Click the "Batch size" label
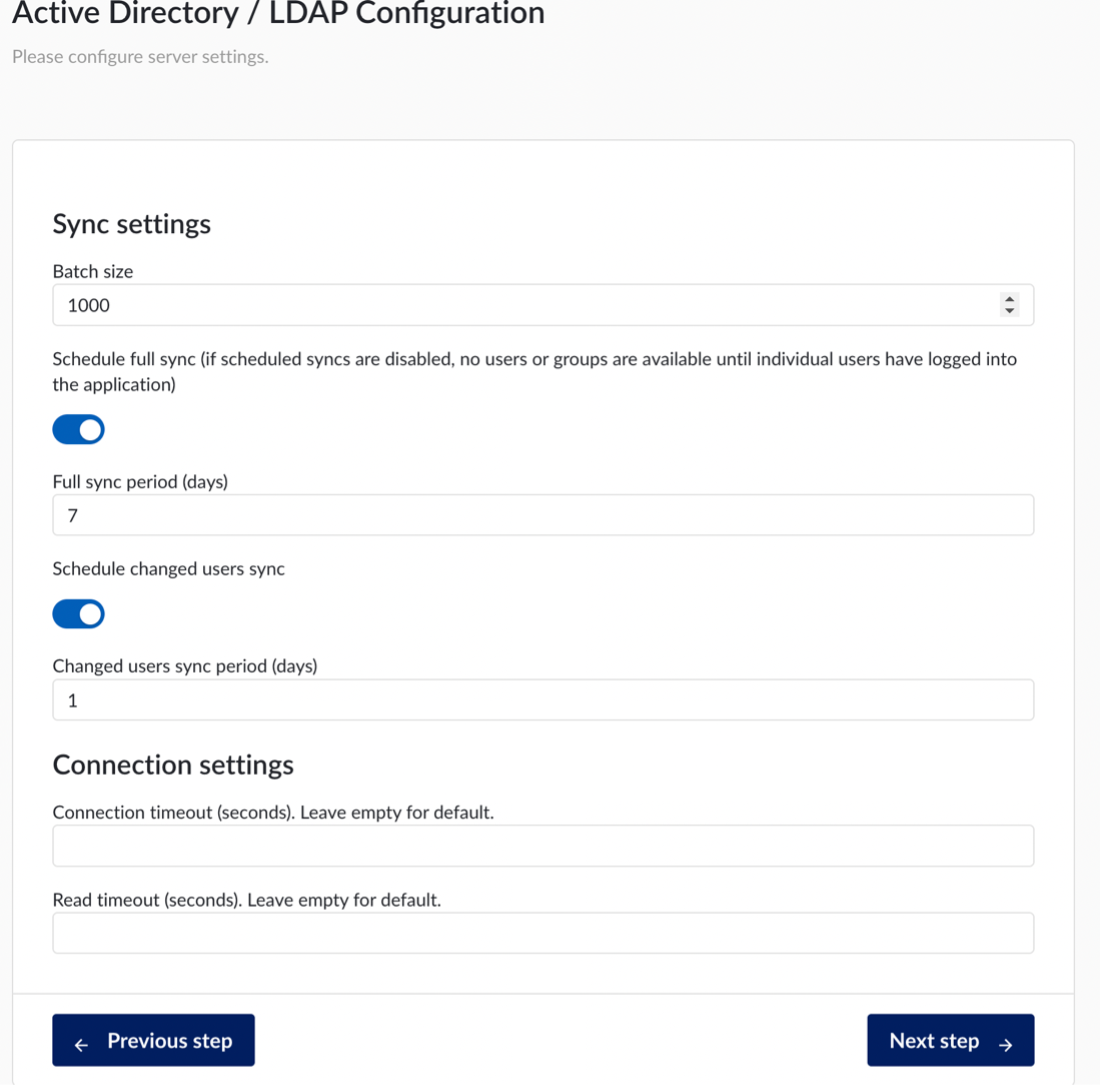1100x1087 pixels. click(x=93, y=271)
